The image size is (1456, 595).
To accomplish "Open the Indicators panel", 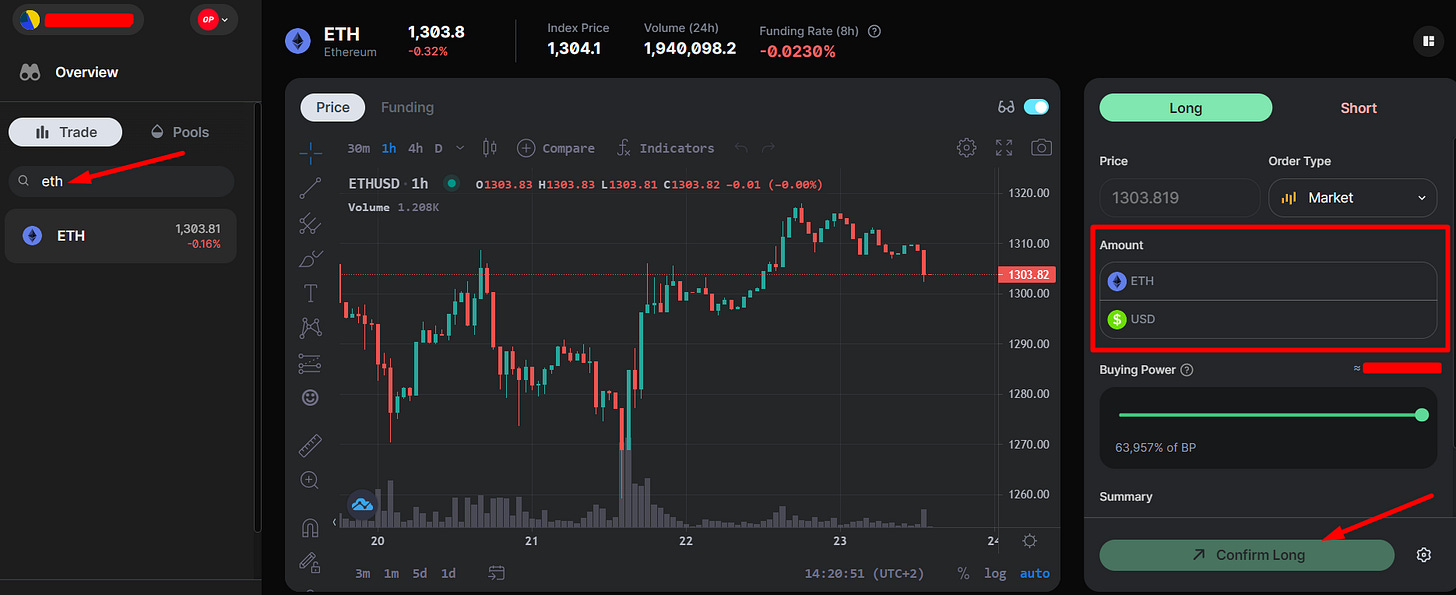I will point(665,147).
